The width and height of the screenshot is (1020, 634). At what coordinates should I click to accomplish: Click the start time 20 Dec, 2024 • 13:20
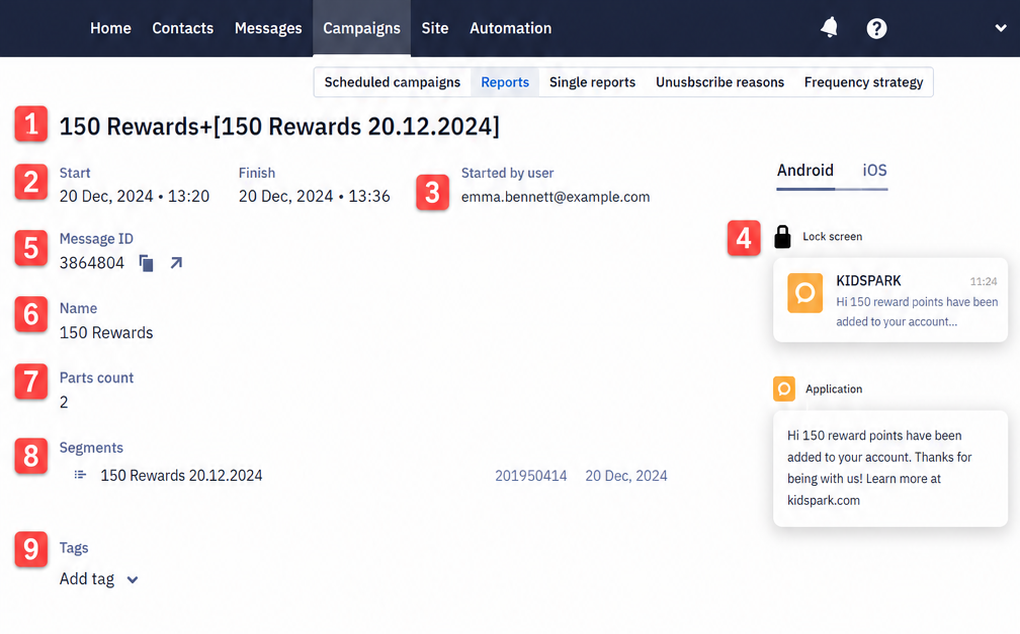point(135,196)
